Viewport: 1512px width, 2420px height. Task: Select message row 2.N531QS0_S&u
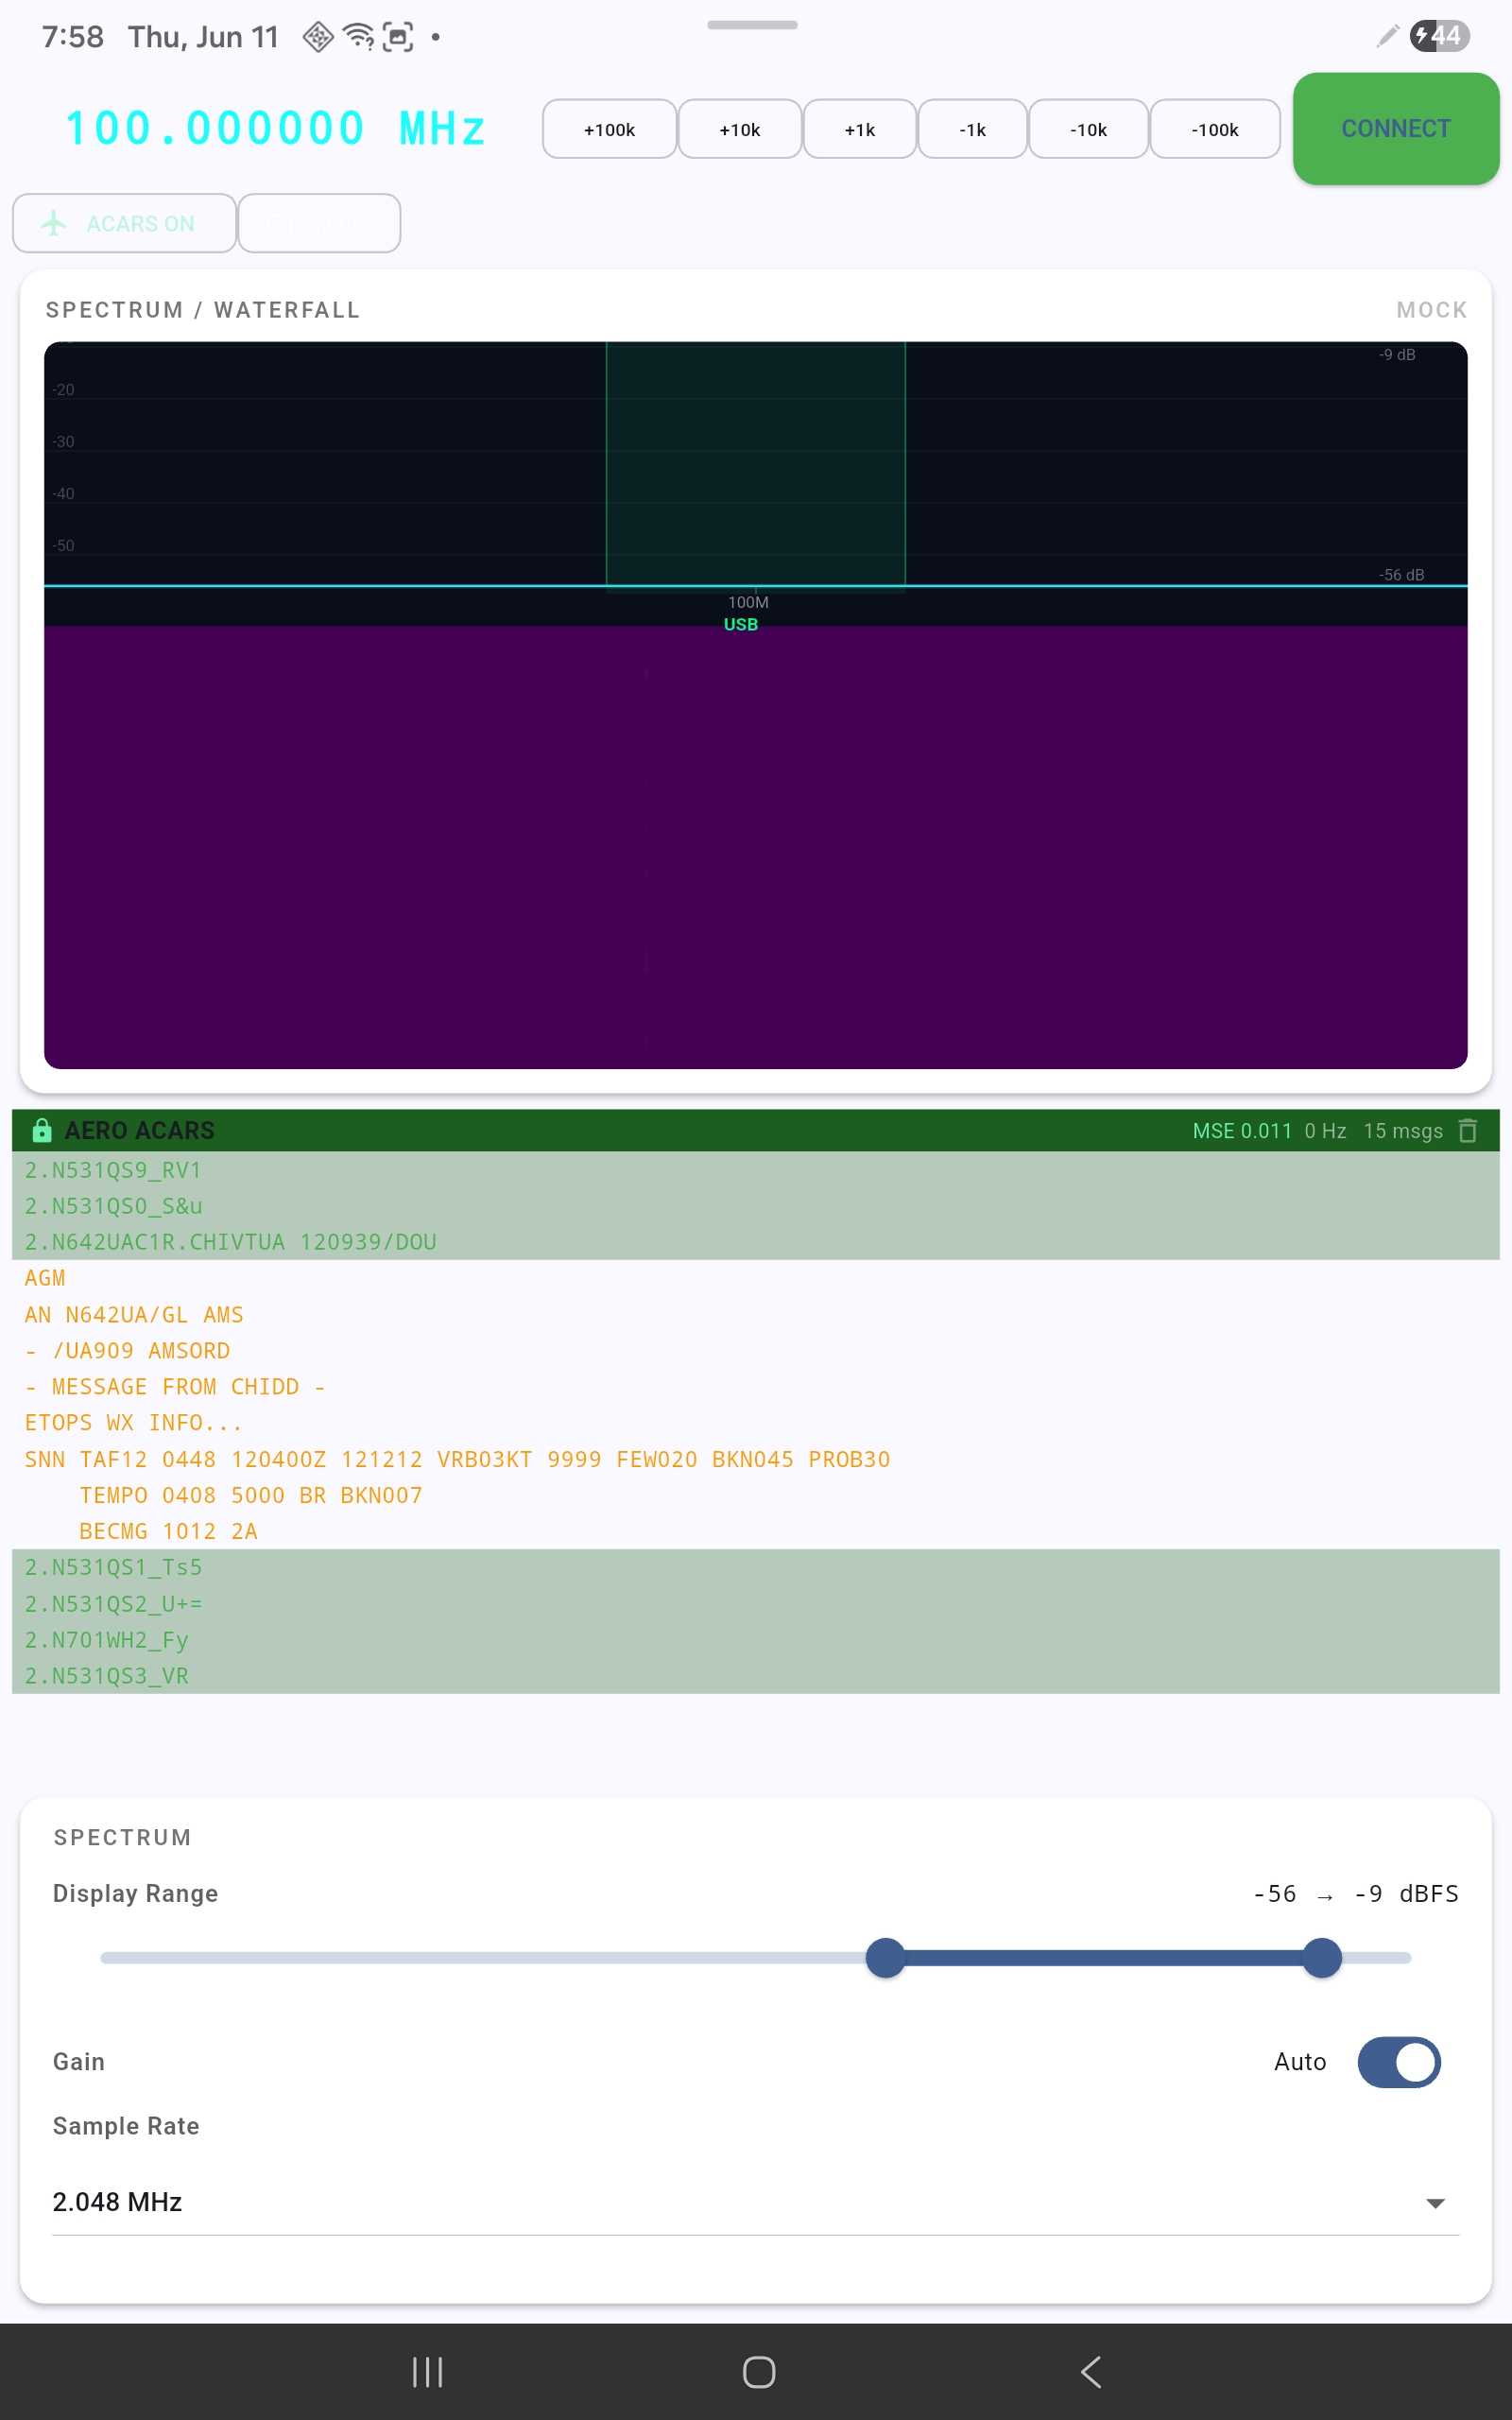756,1206
